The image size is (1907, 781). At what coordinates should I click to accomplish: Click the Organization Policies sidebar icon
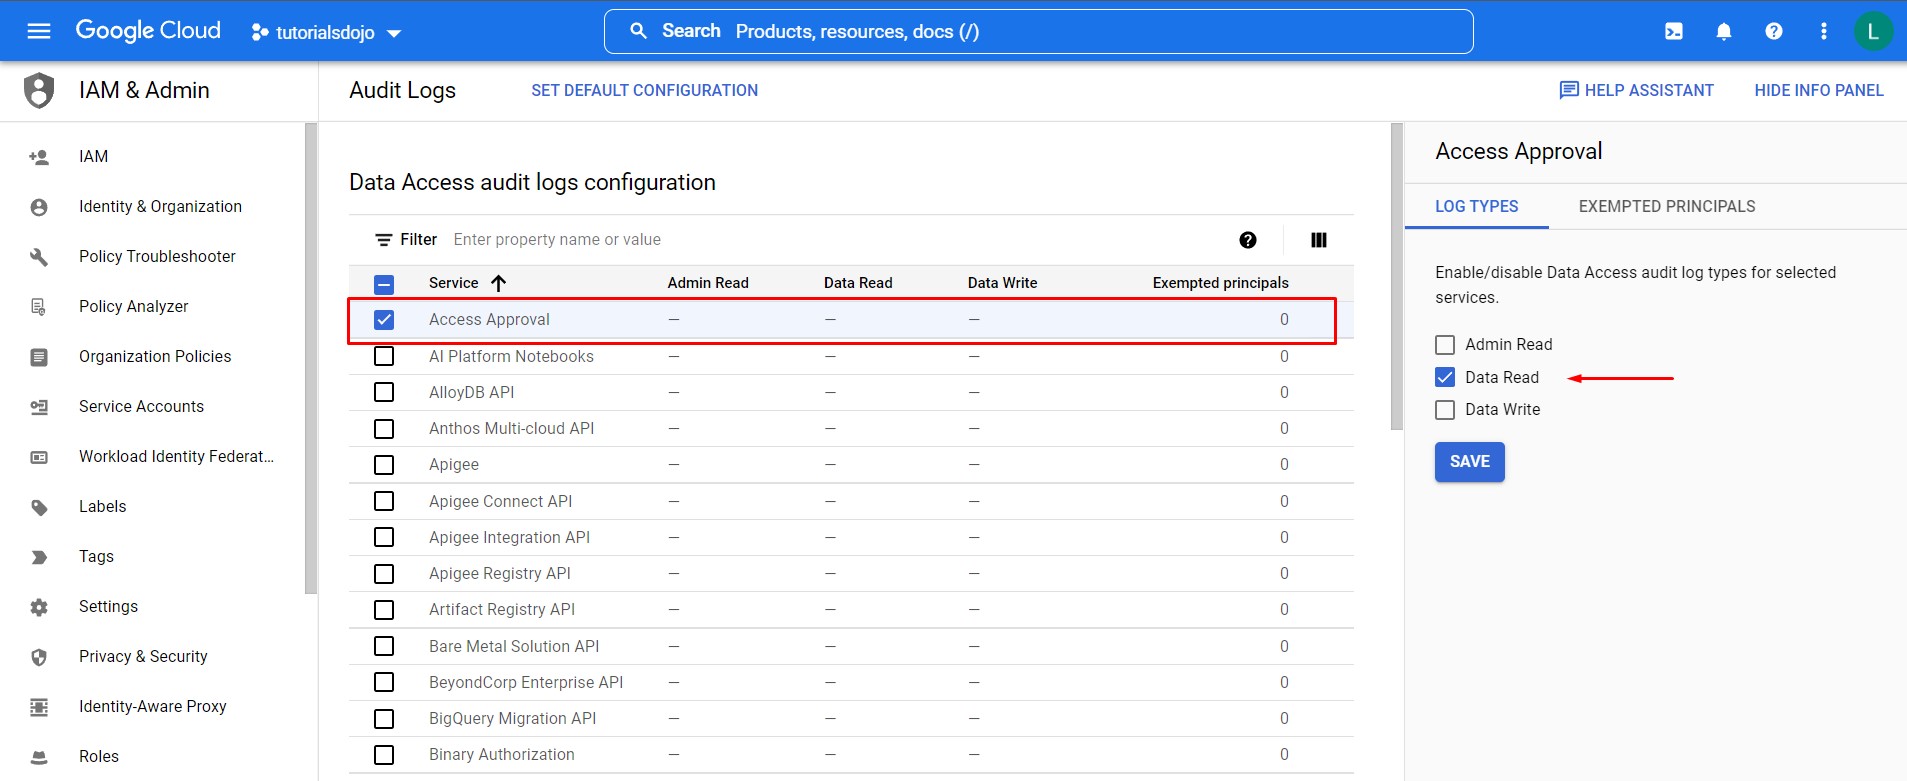(x=39, y=357)
